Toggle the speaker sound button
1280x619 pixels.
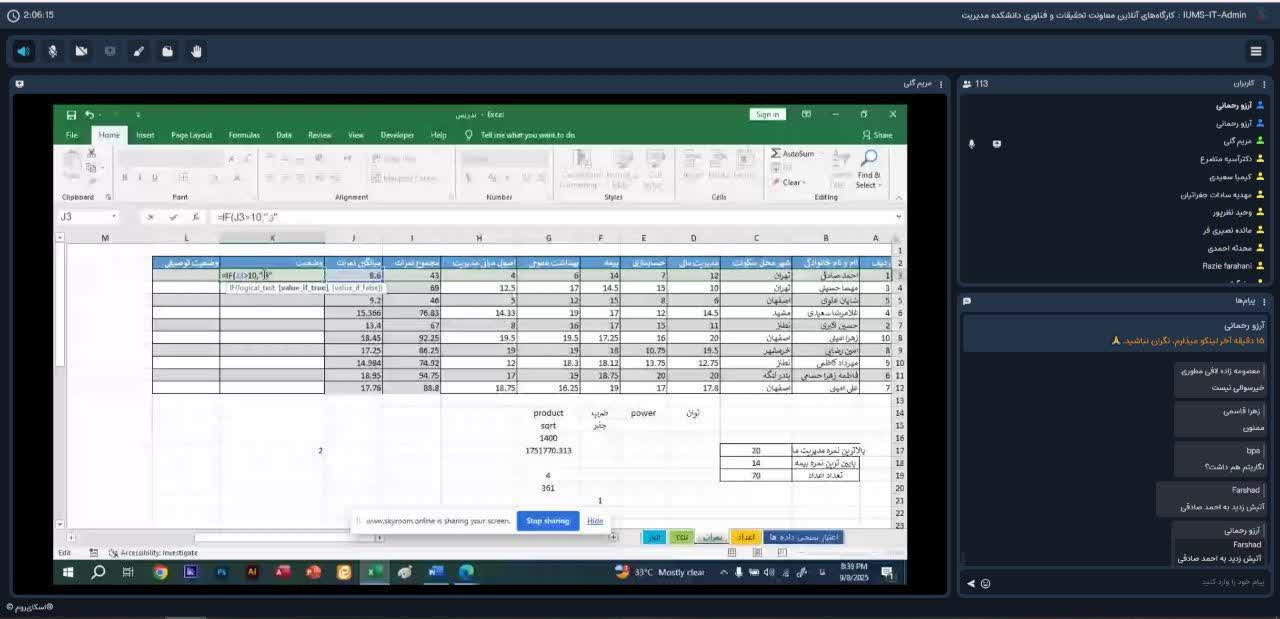pyautogui.click(x=24, y=51)
